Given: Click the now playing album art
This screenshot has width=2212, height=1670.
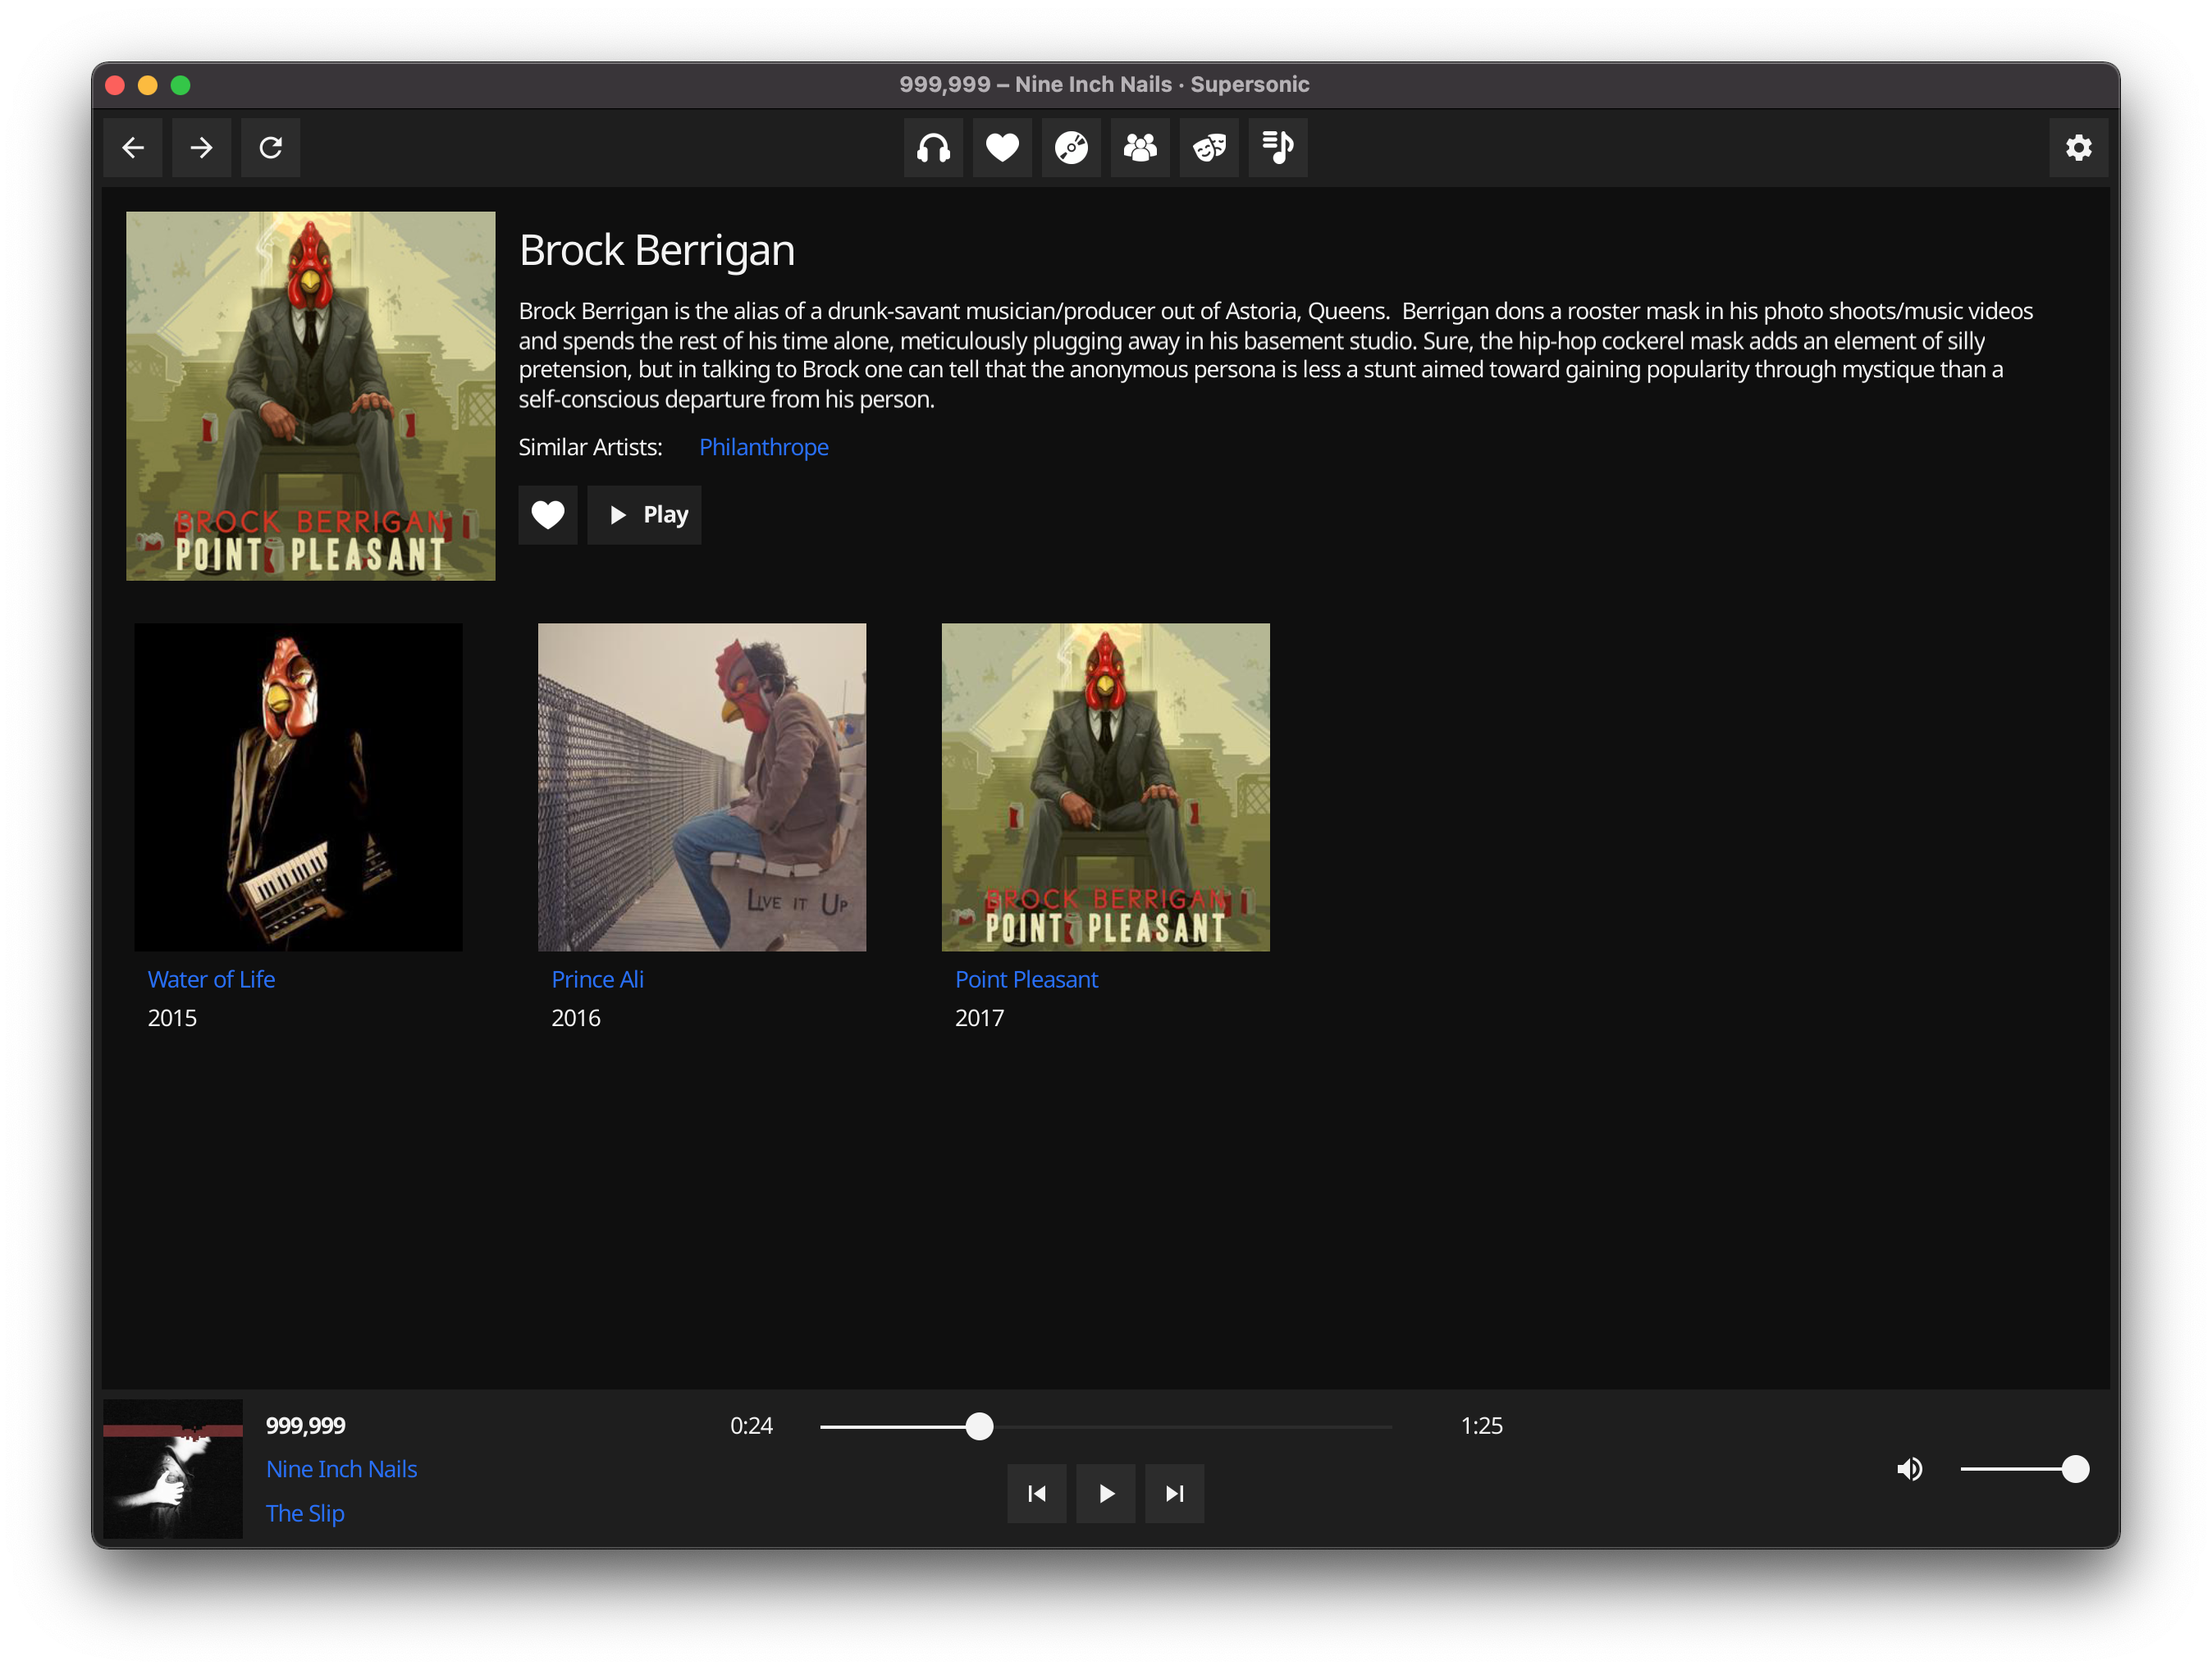Looking at the screenshot, I should pyautogui.click(x=173, y=1469).
